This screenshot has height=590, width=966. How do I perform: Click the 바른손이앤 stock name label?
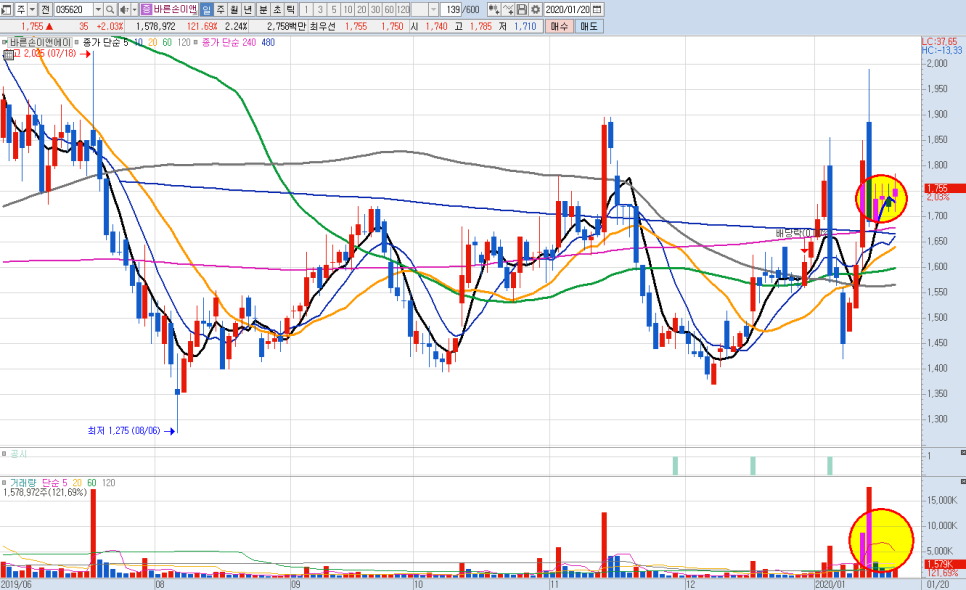pos(175,9)
